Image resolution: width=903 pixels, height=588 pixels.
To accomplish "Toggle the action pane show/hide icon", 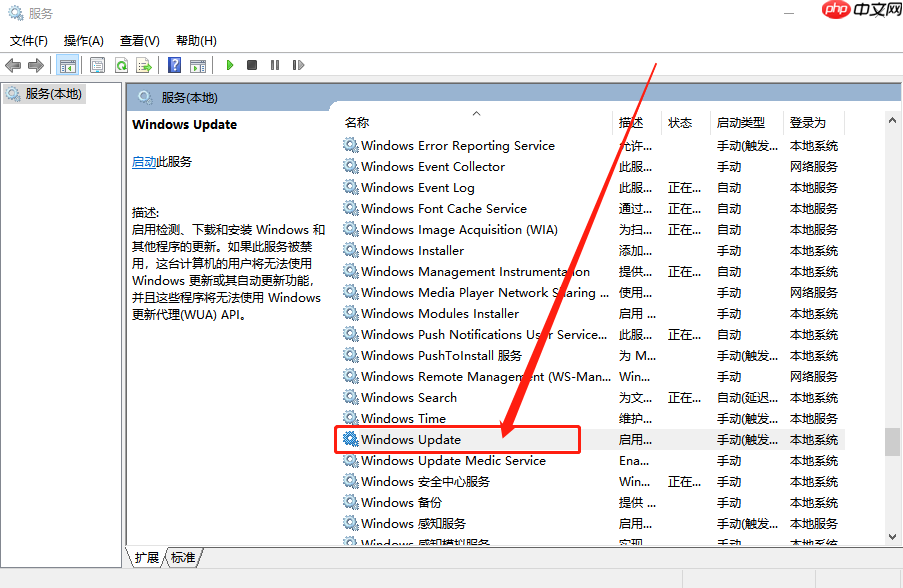I will click(197, 64).
